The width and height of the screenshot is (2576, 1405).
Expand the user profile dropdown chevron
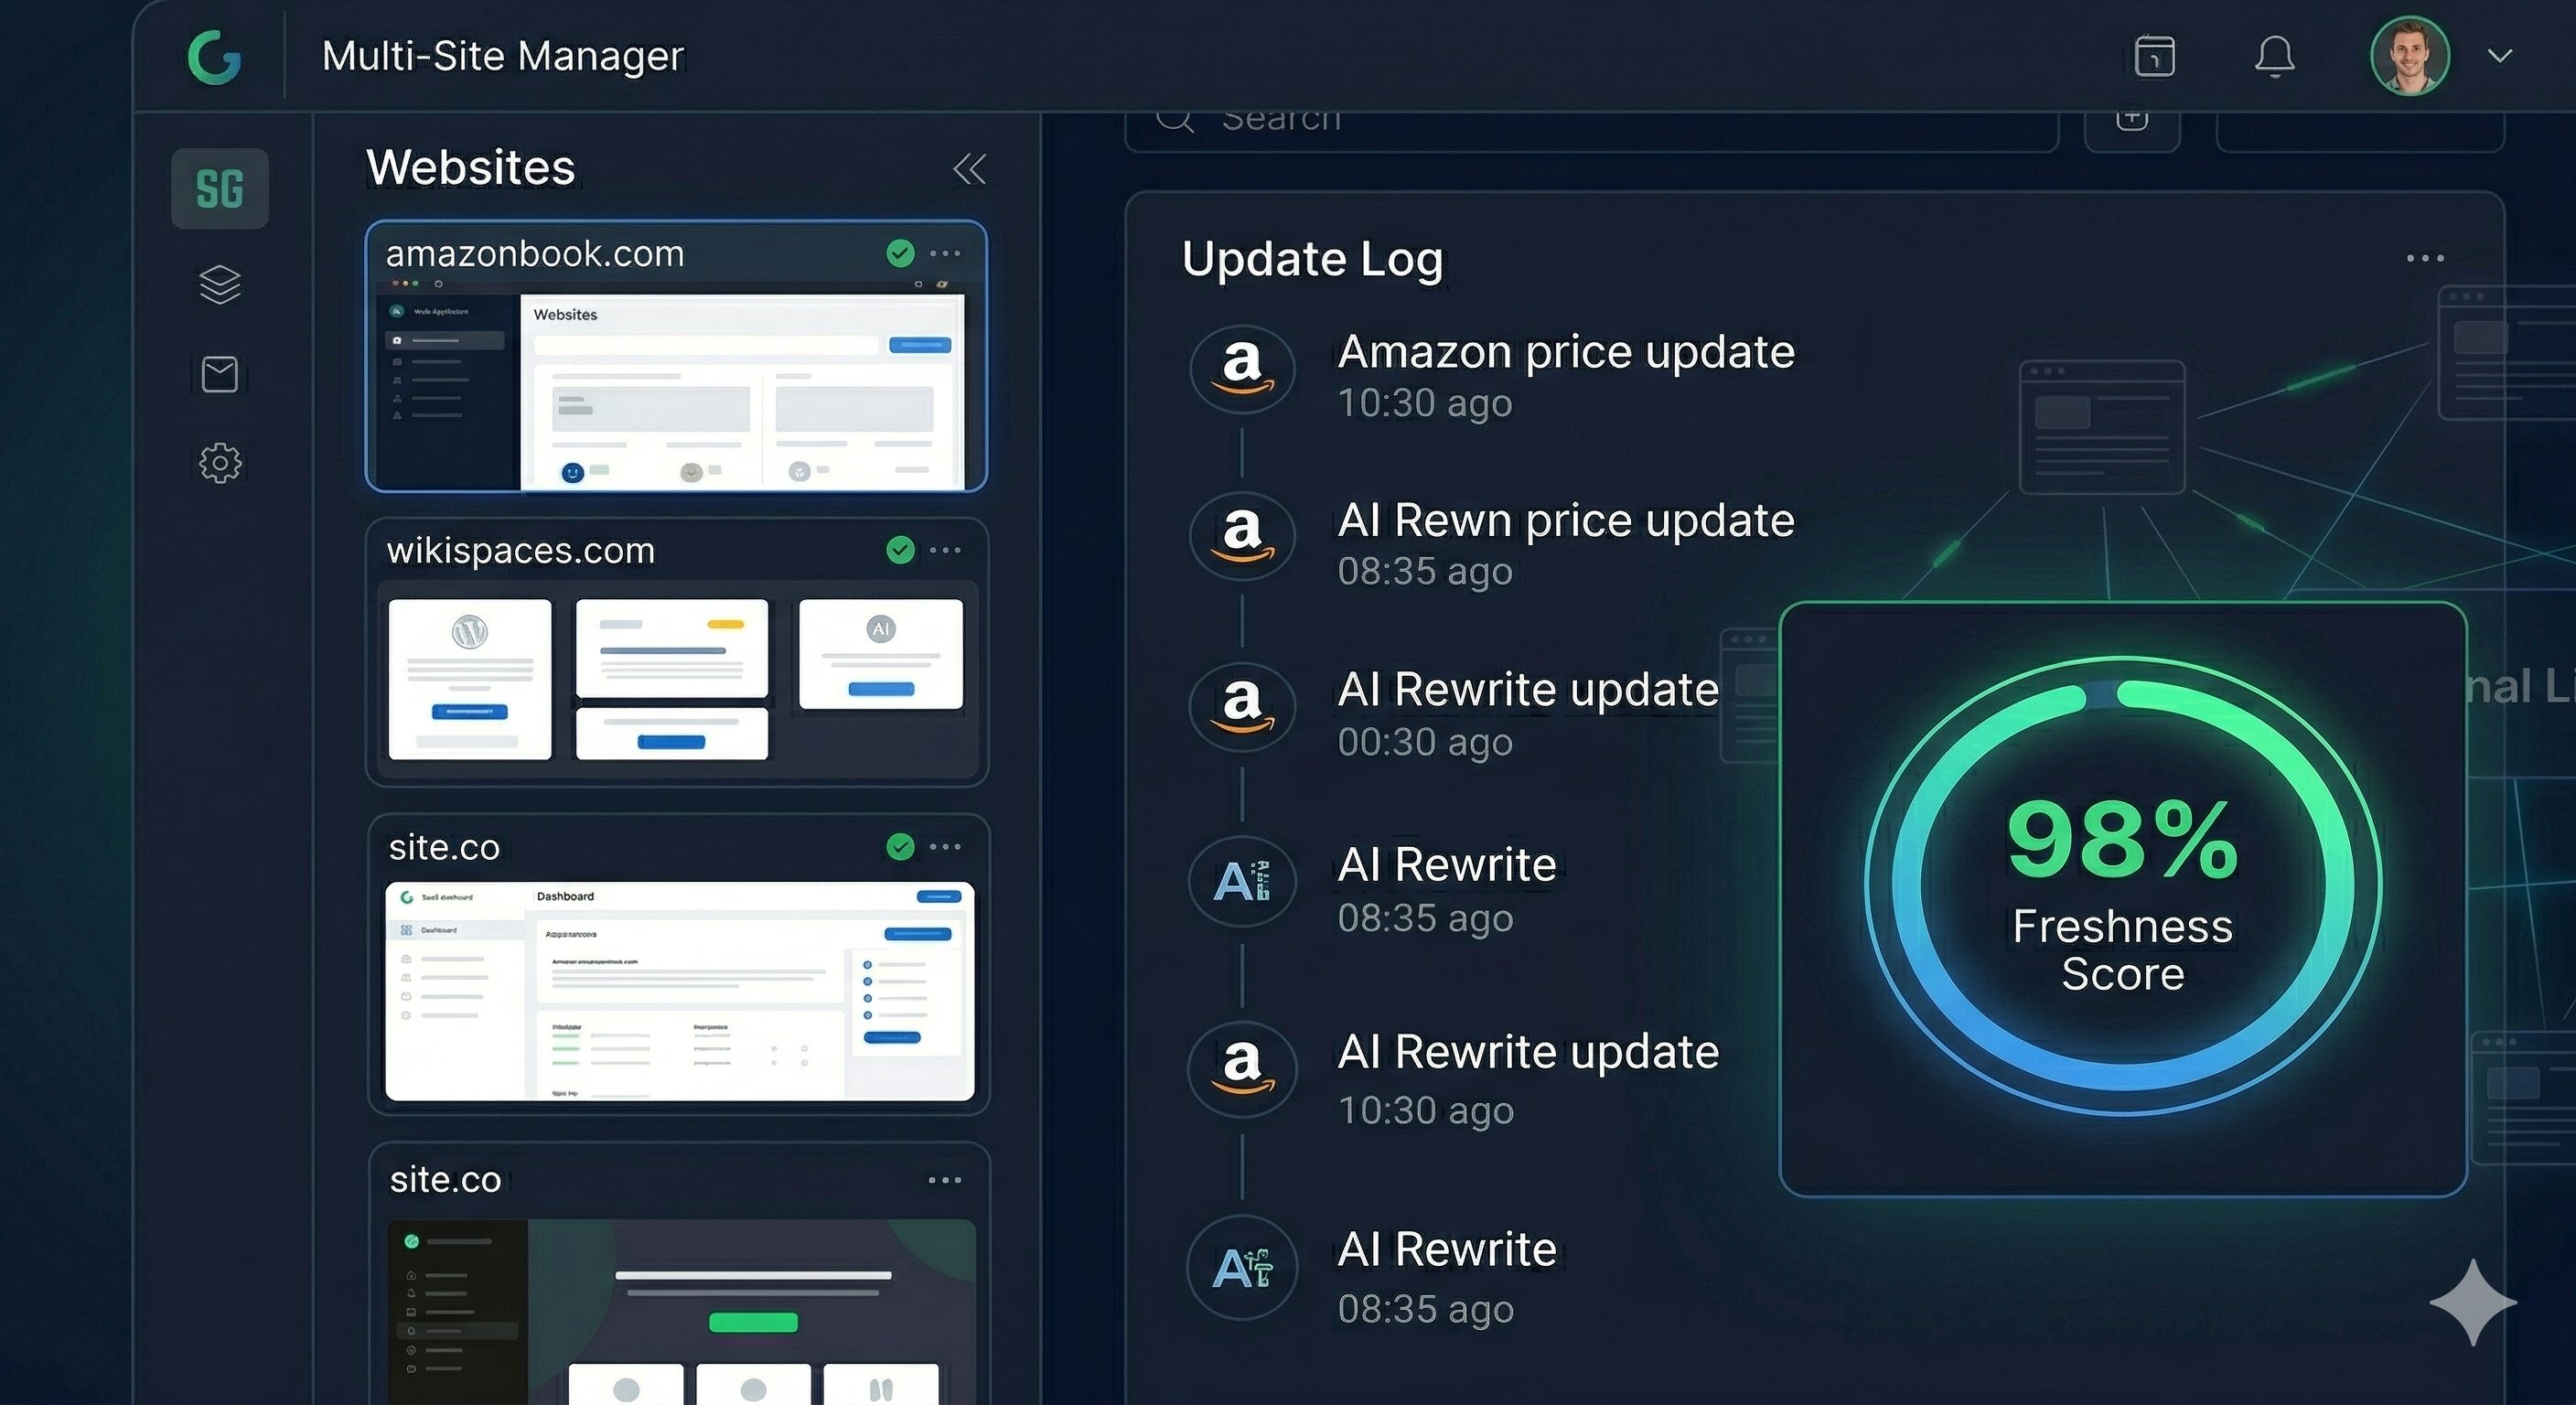click(x=2500, y=56)
